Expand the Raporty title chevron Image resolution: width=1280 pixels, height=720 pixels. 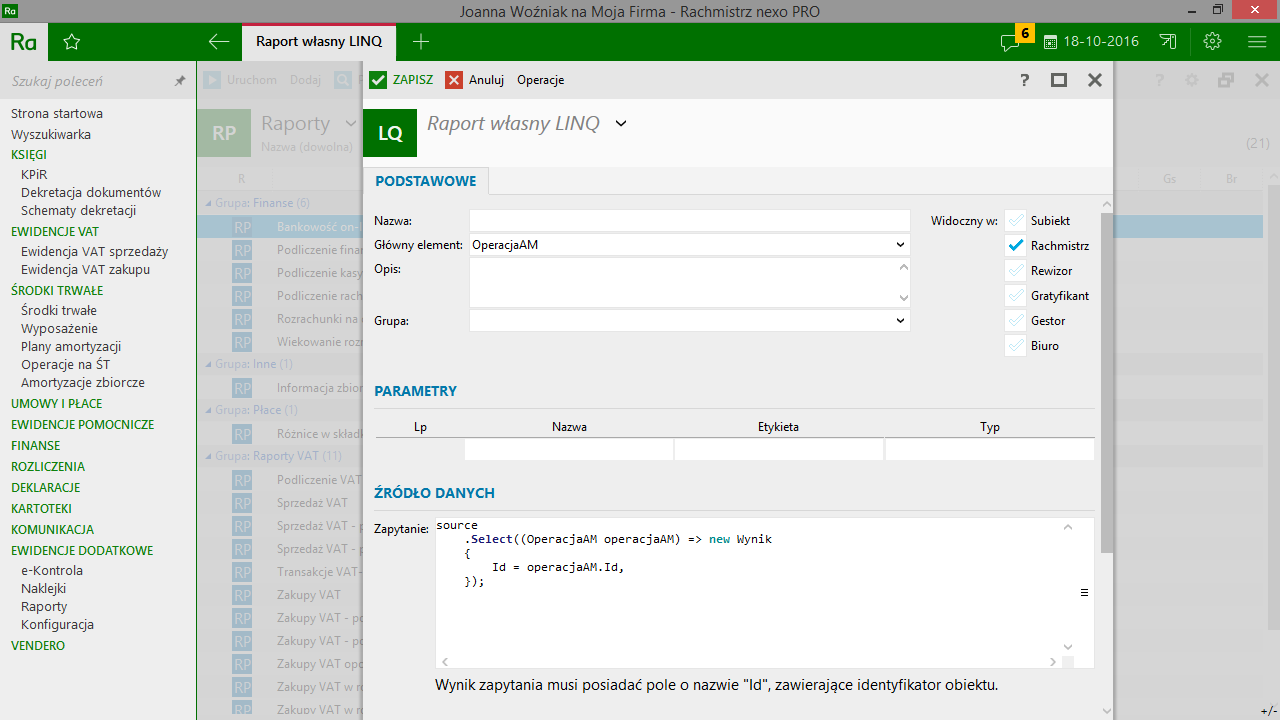tap(350, 124)
